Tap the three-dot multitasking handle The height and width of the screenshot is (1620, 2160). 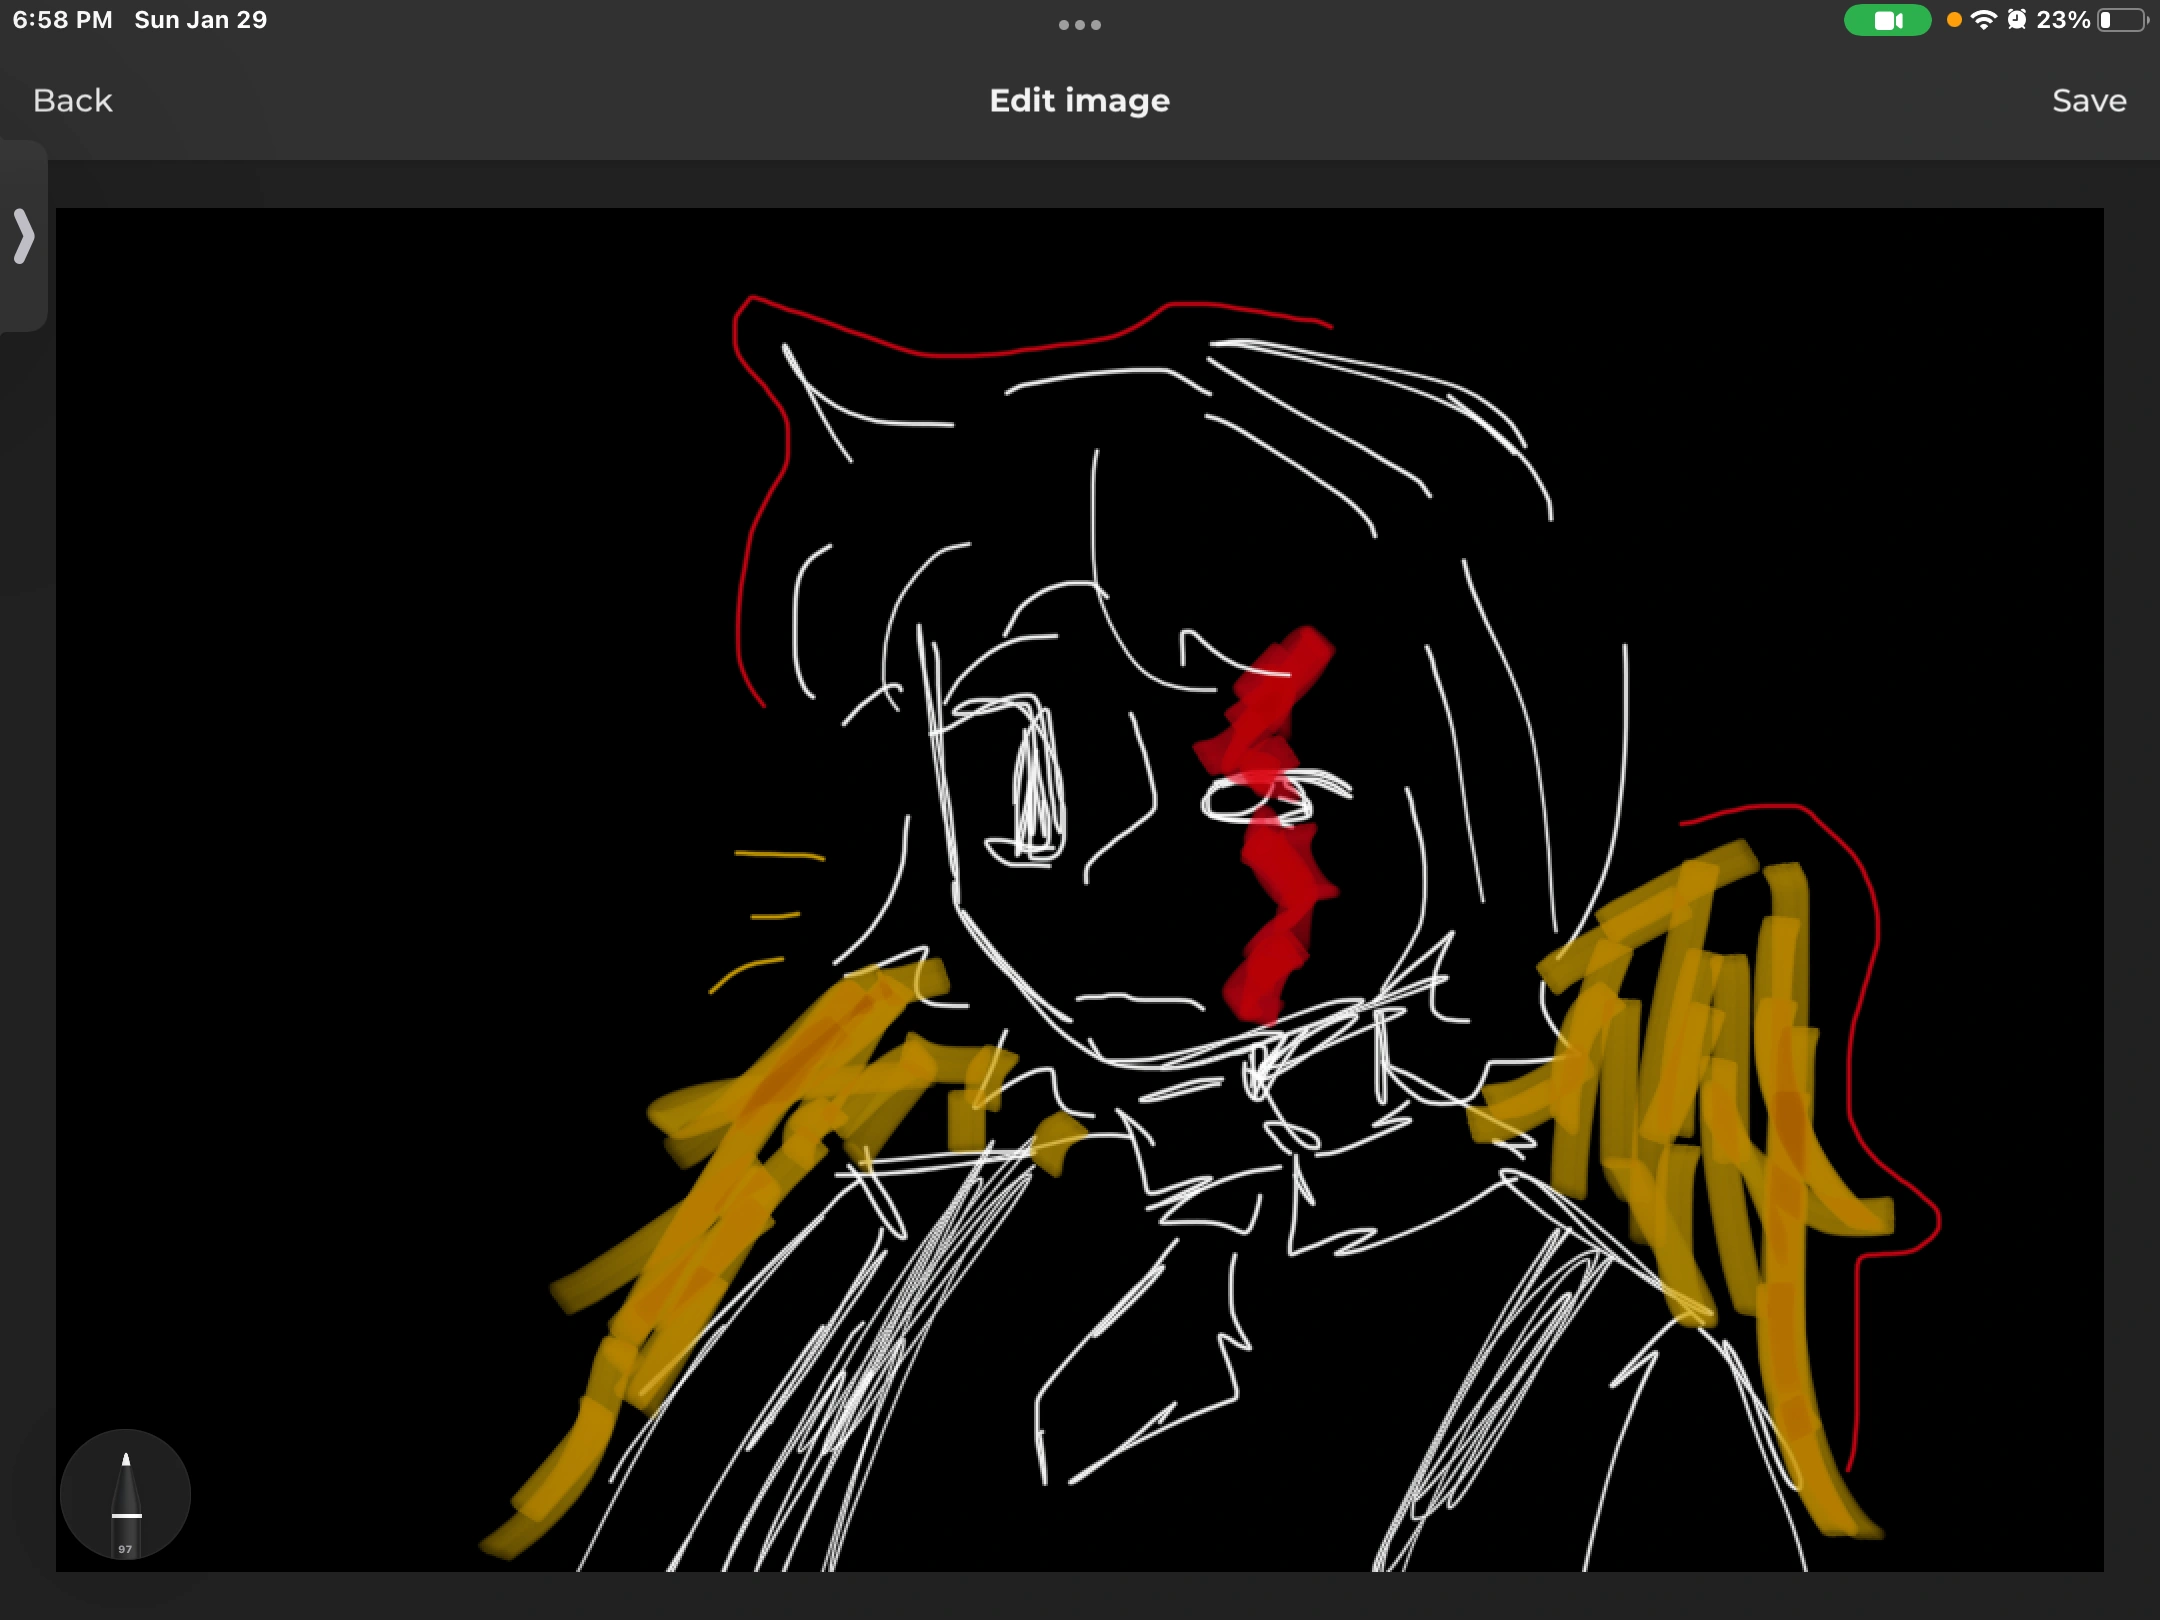[x=1080, y=24]
